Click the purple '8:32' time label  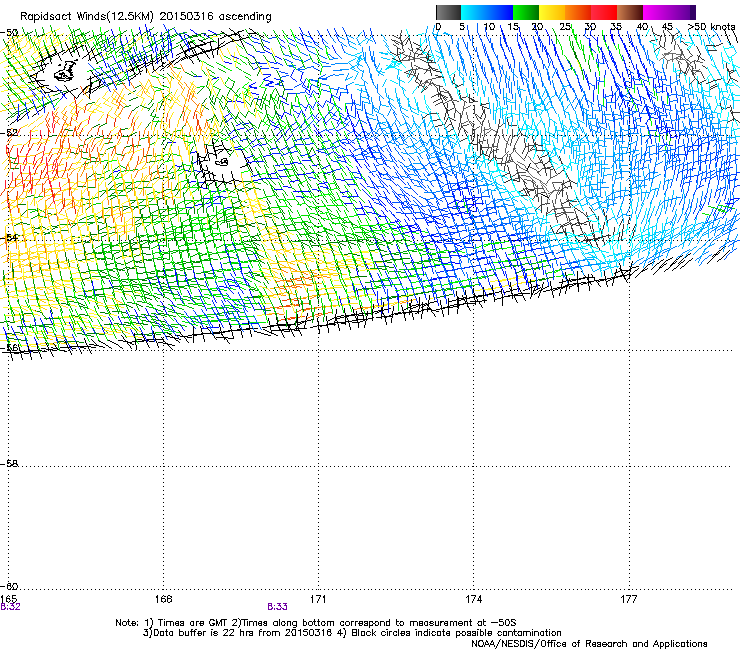[x=10, y=607]
